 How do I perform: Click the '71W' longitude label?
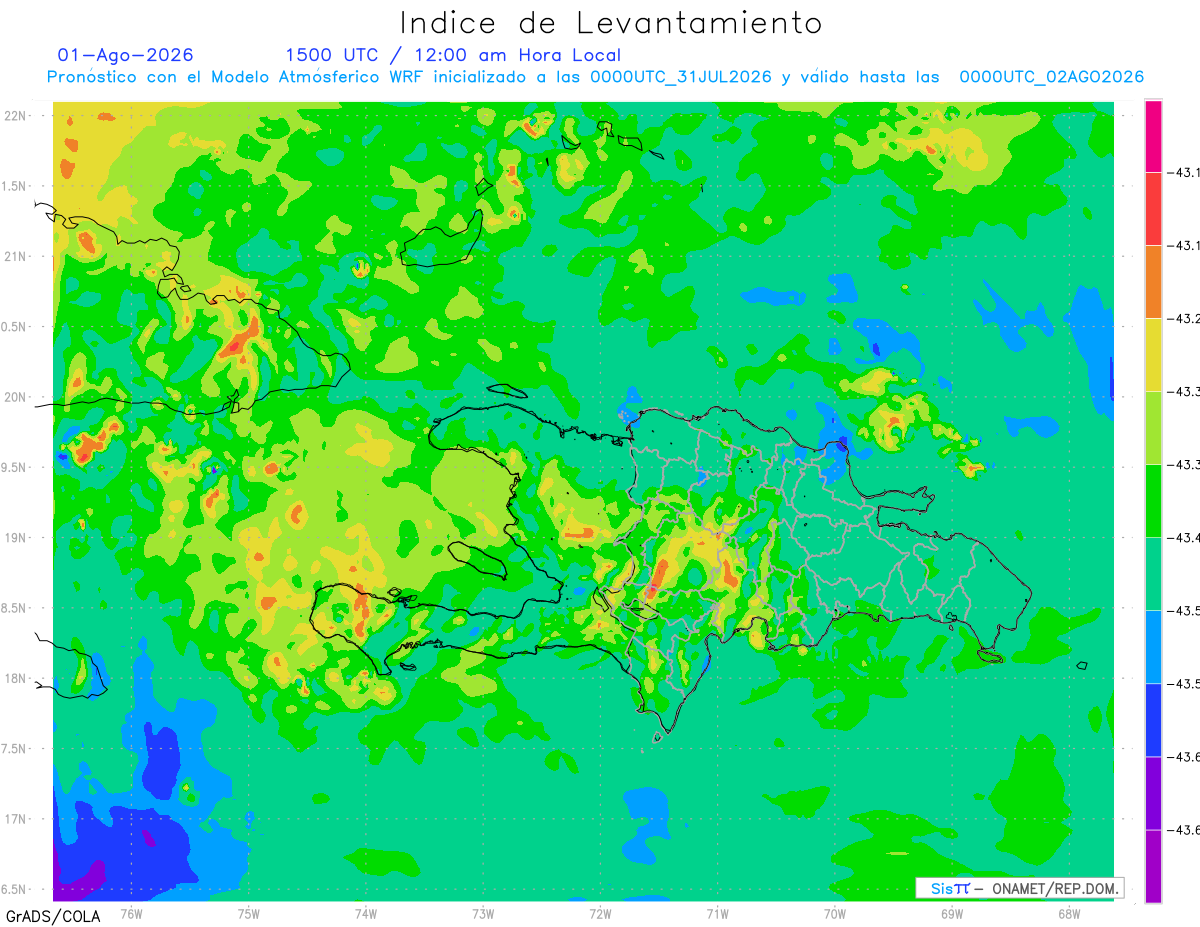[x=717, y=914]
